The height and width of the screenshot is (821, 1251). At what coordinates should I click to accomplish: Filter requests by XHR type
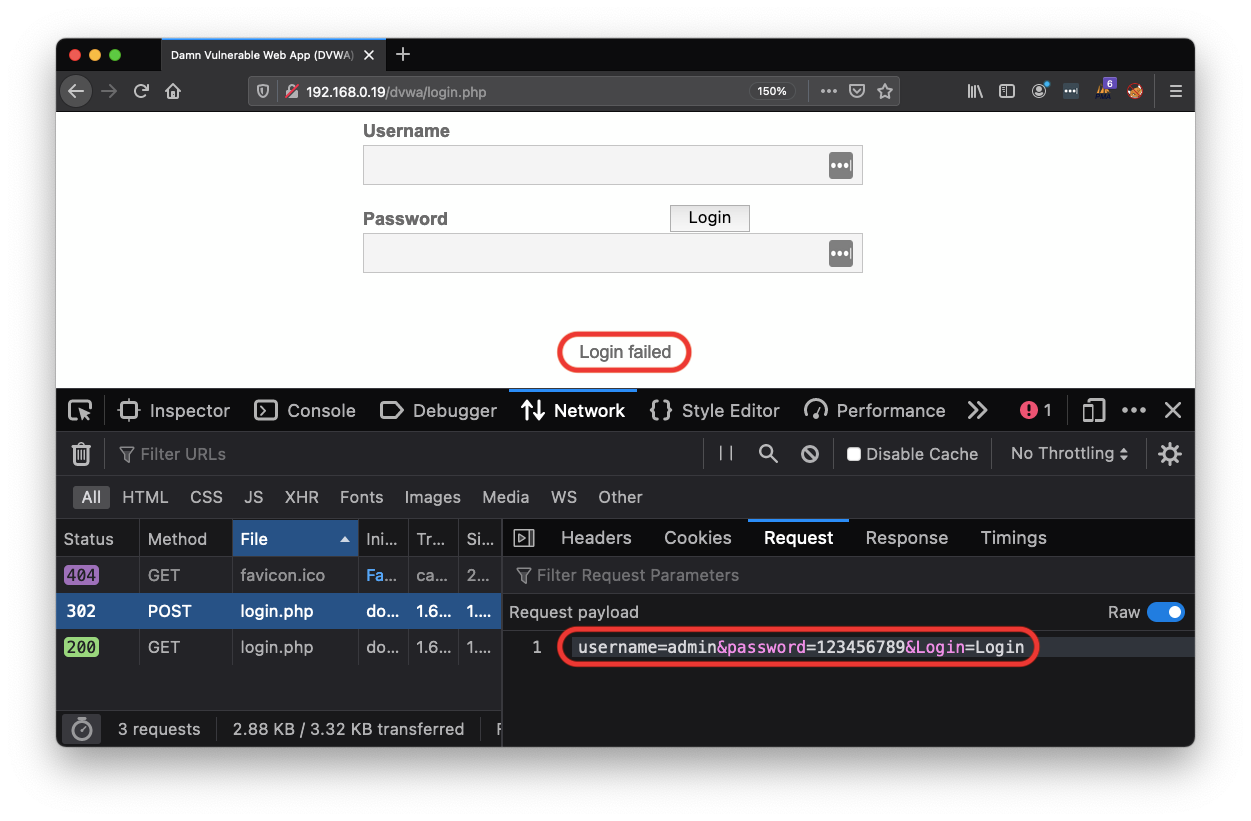(x=301, y=497)
